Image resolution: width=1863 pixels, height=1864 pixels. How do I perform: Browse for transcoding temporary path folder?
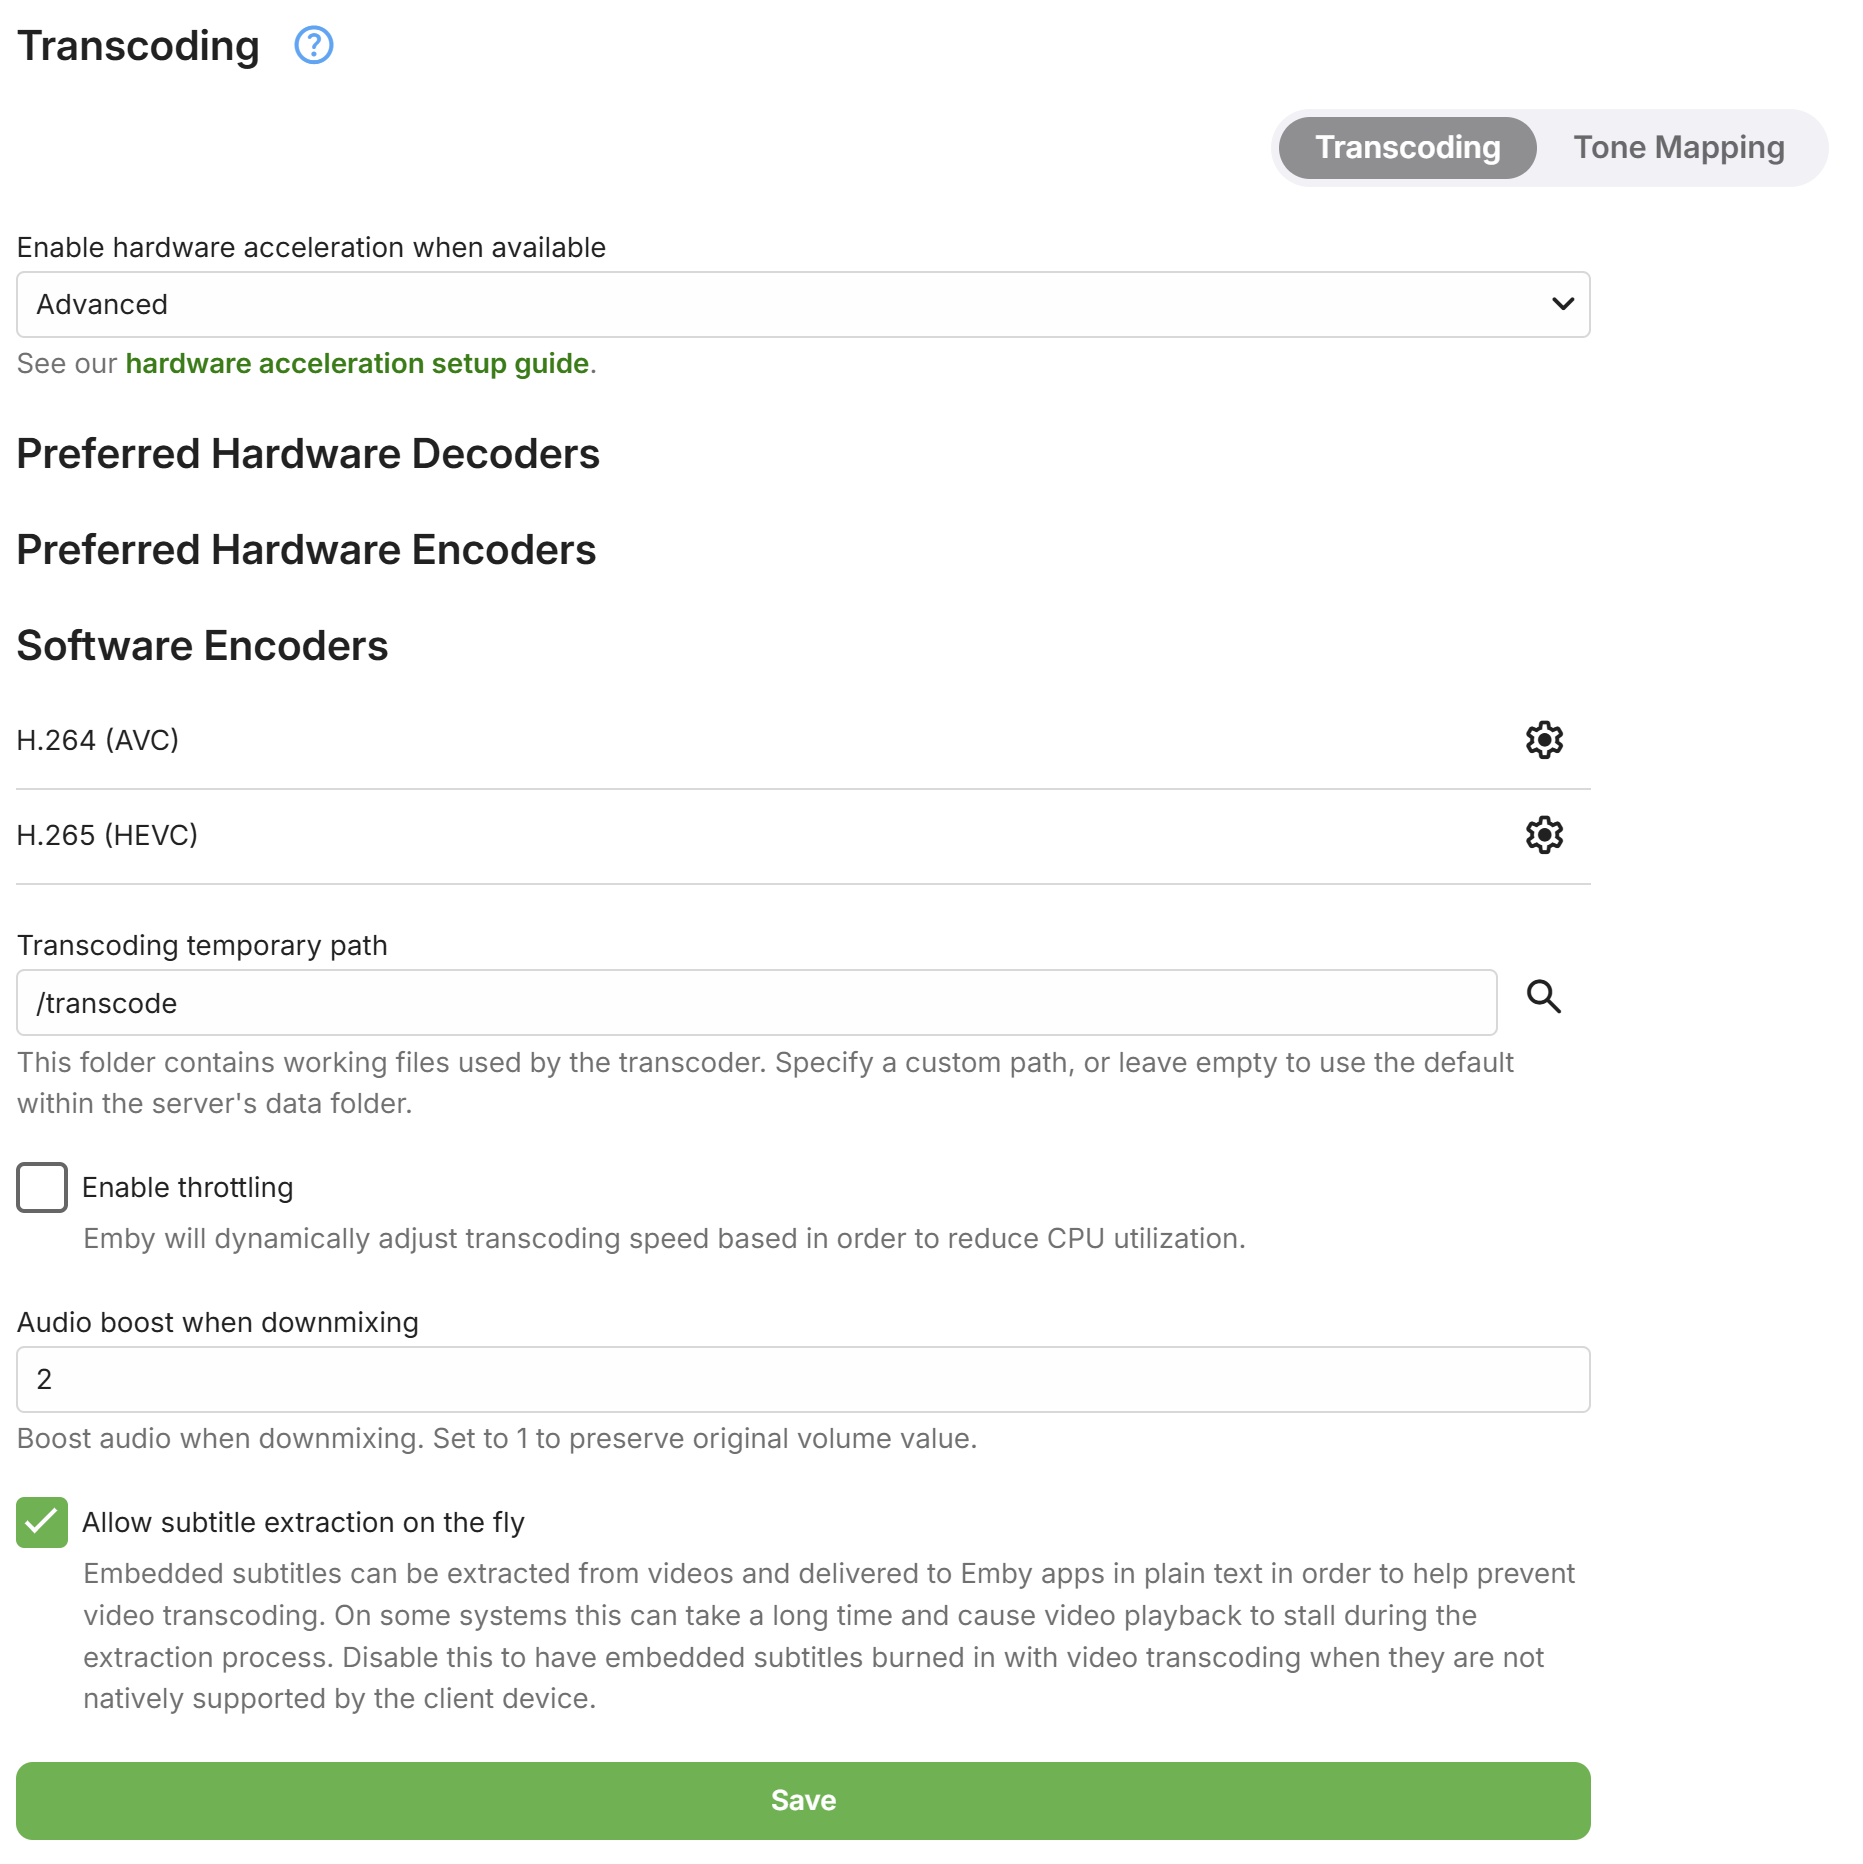click(x=1543, y=997)
